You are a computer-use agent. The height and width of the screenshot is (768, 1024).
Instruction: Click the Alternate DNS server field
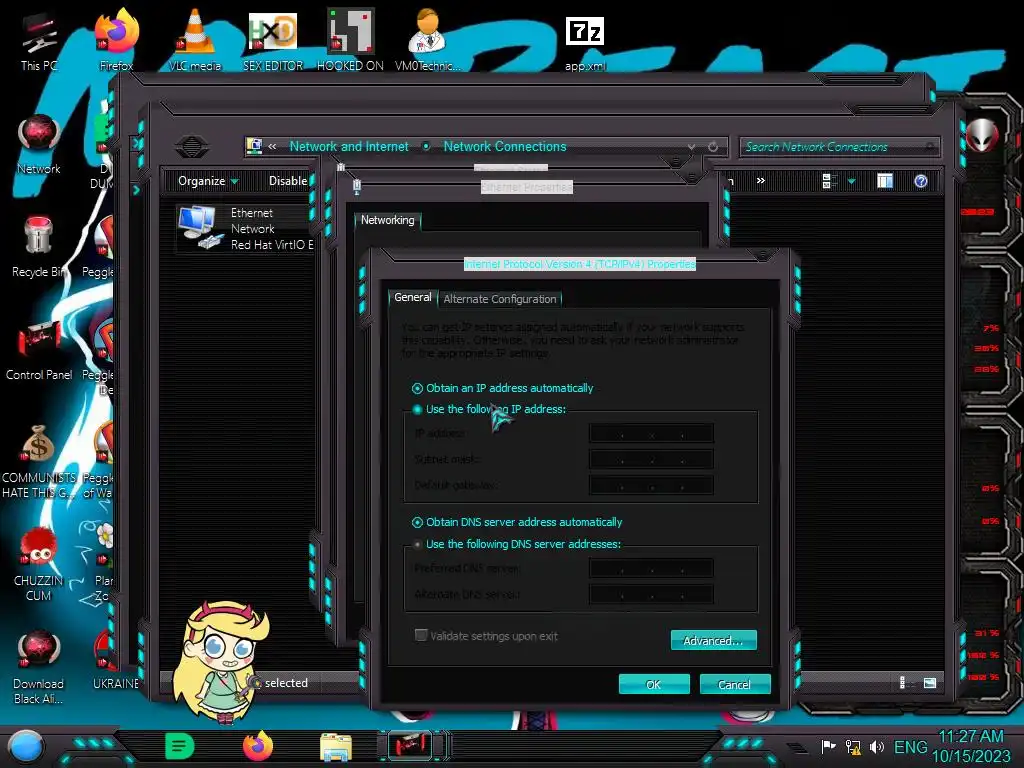(651, 594)
